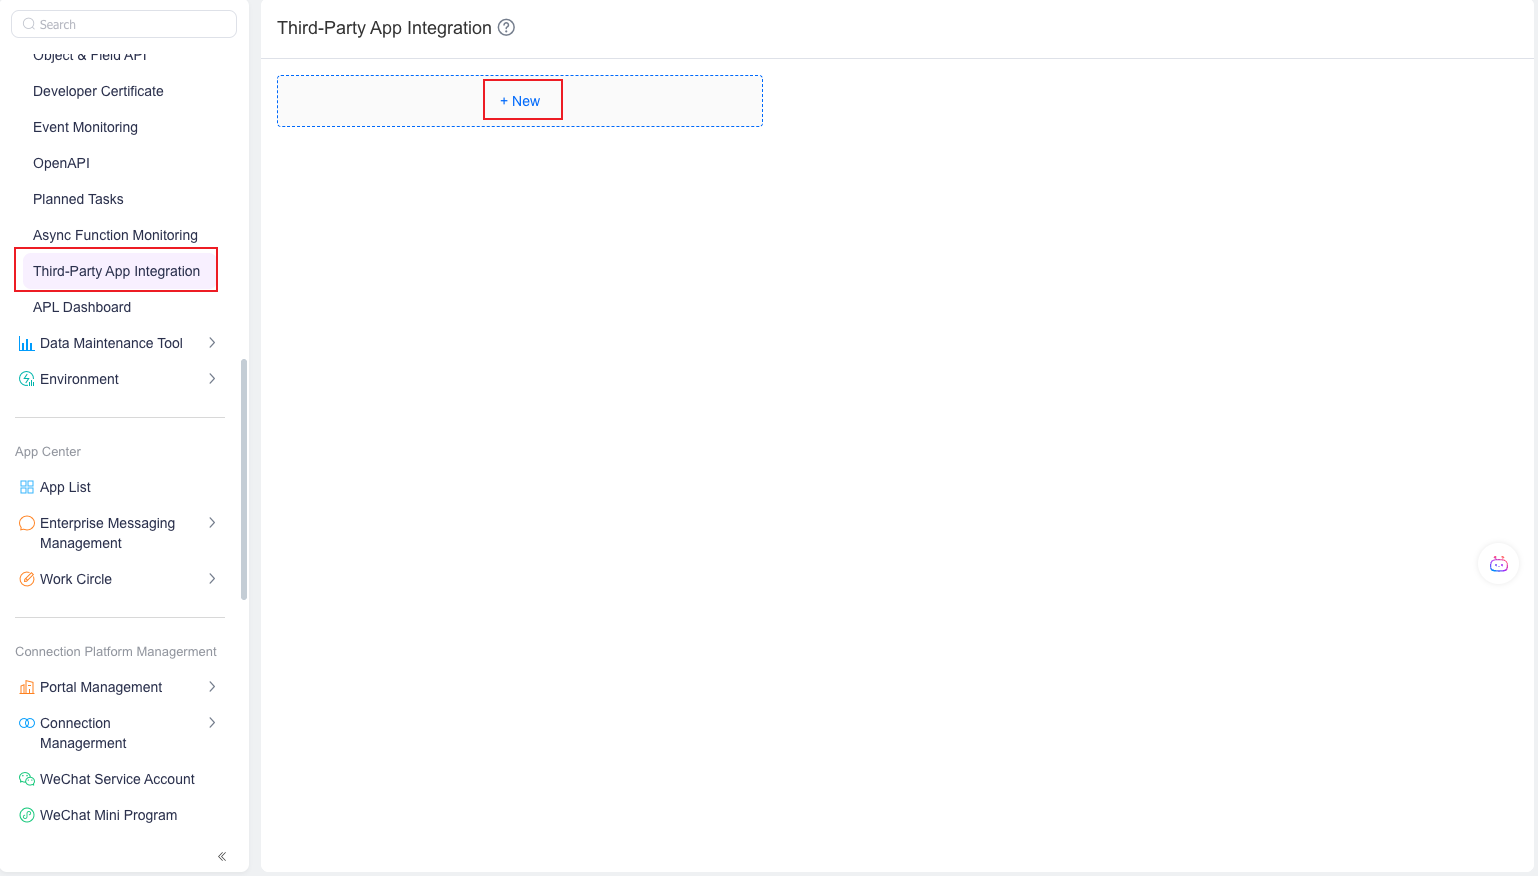Viewport: 1538px width, 876px height.
Task: Click the WeChat Service Account icon
Action: [x=26, y=779]
